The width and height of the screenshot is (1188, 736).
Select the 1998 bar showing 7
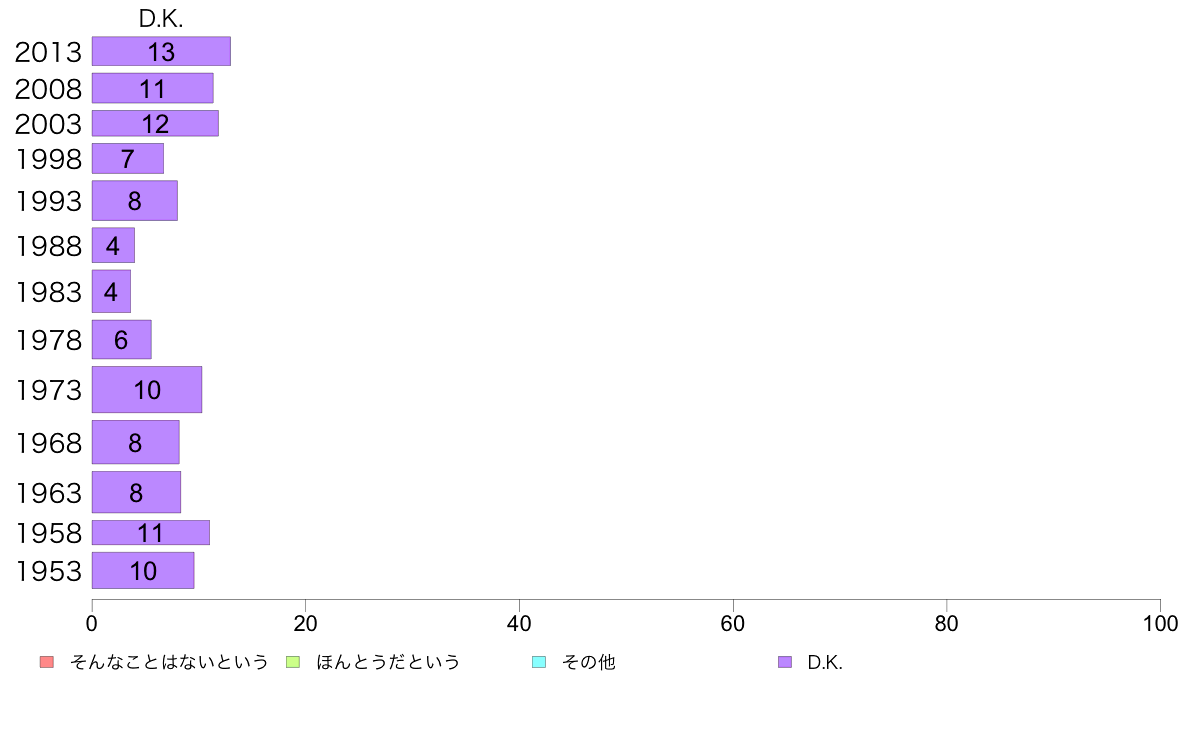point(128,158)
